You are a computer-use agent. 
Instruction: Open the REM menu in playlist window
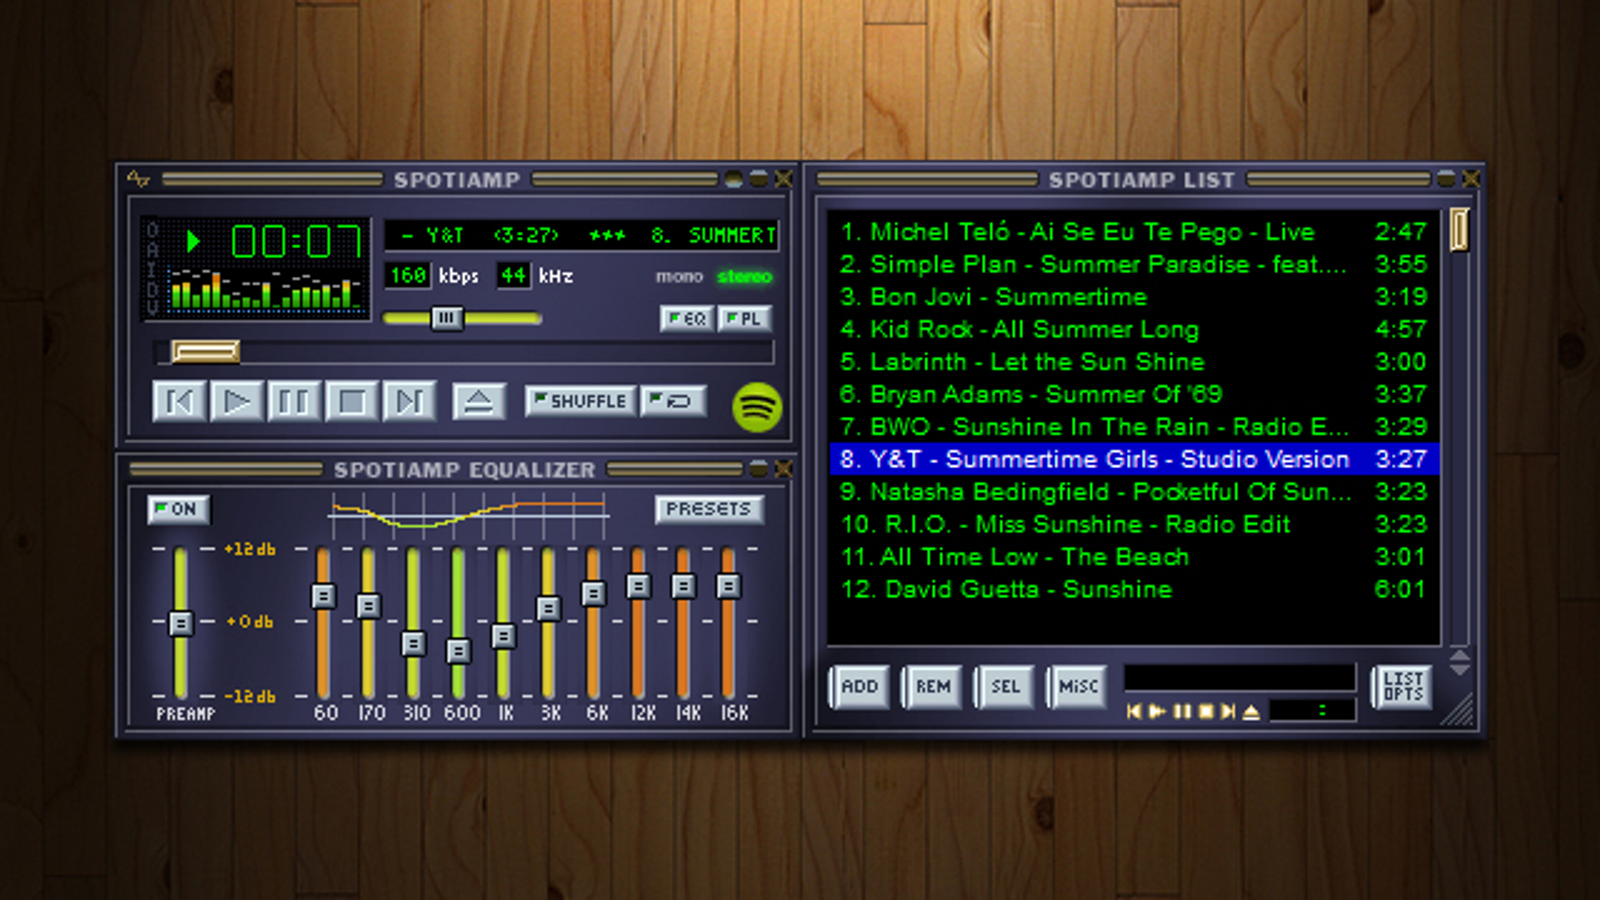[932, 687]
